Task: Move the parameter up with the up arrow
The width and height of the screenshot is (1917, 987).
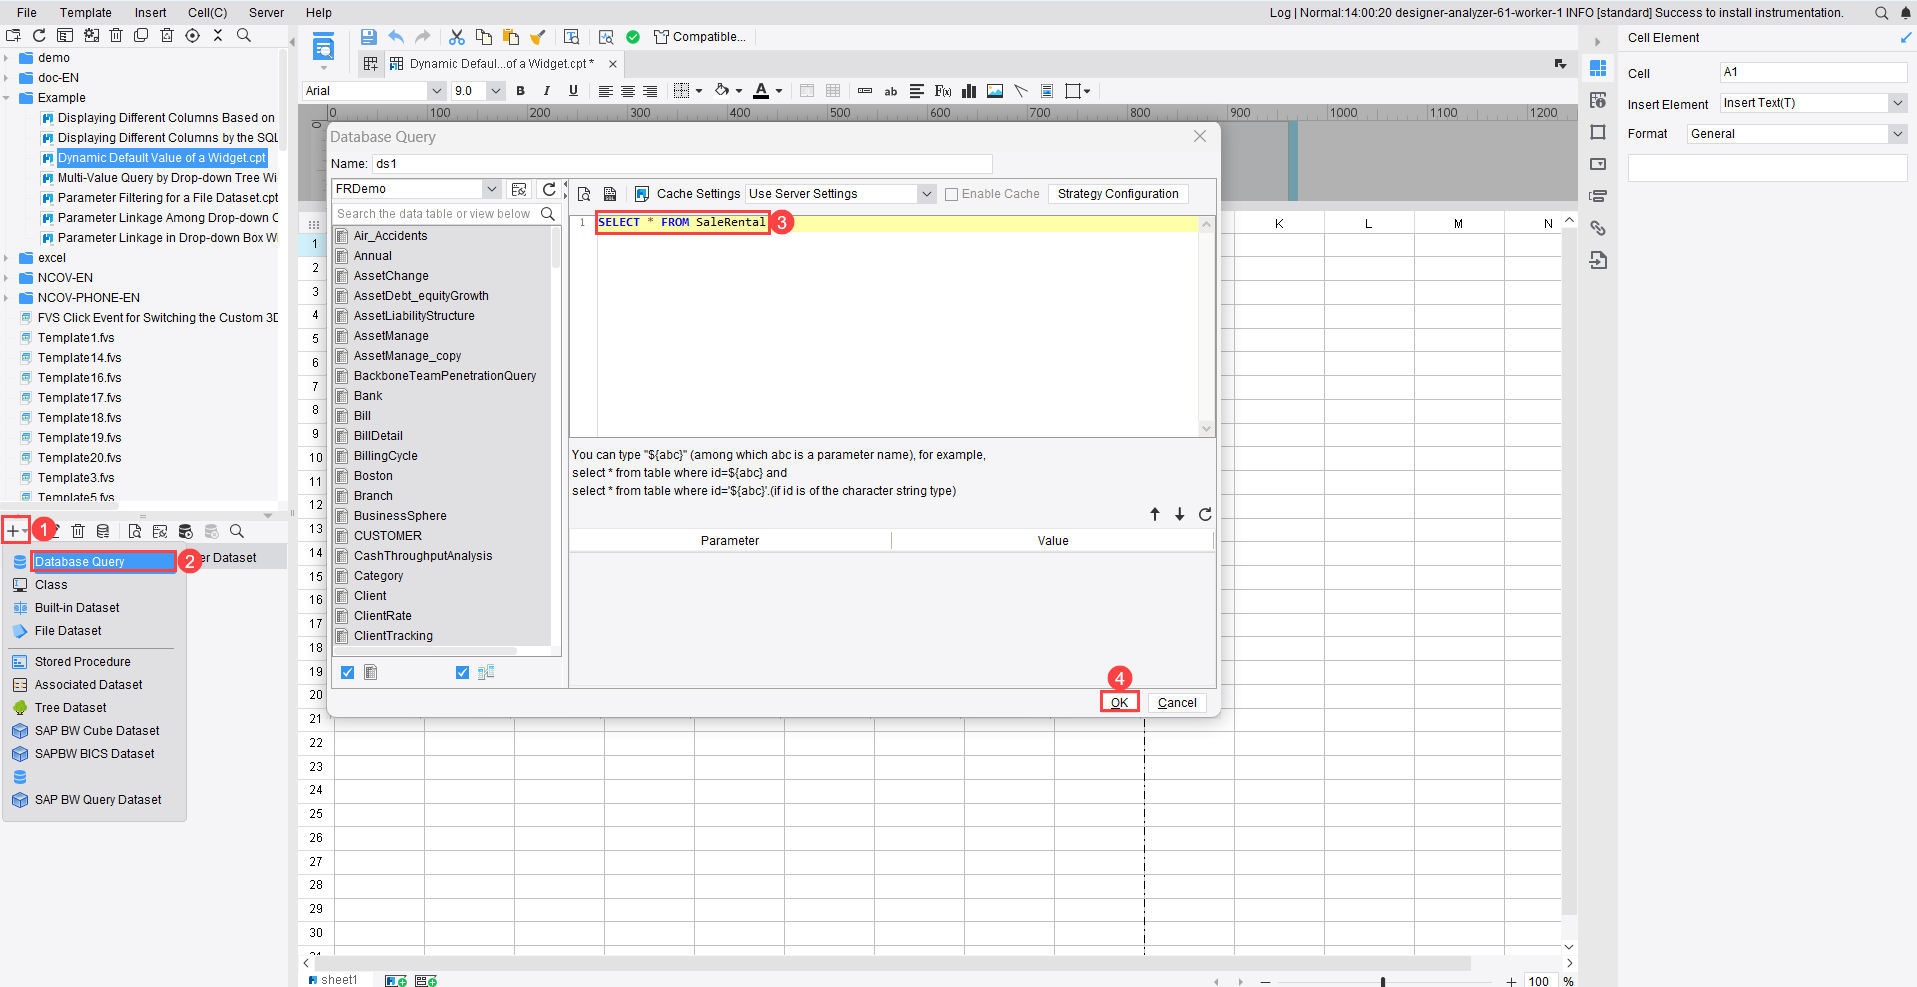Action: (1155, 514)
